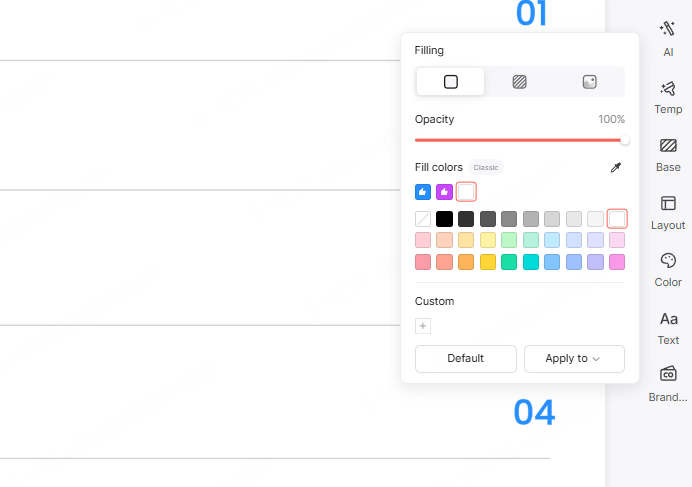The height and width of the screenshot is (487, 692).
Task: Click the Classic color theme tag
Action: [x=486, y=168]
